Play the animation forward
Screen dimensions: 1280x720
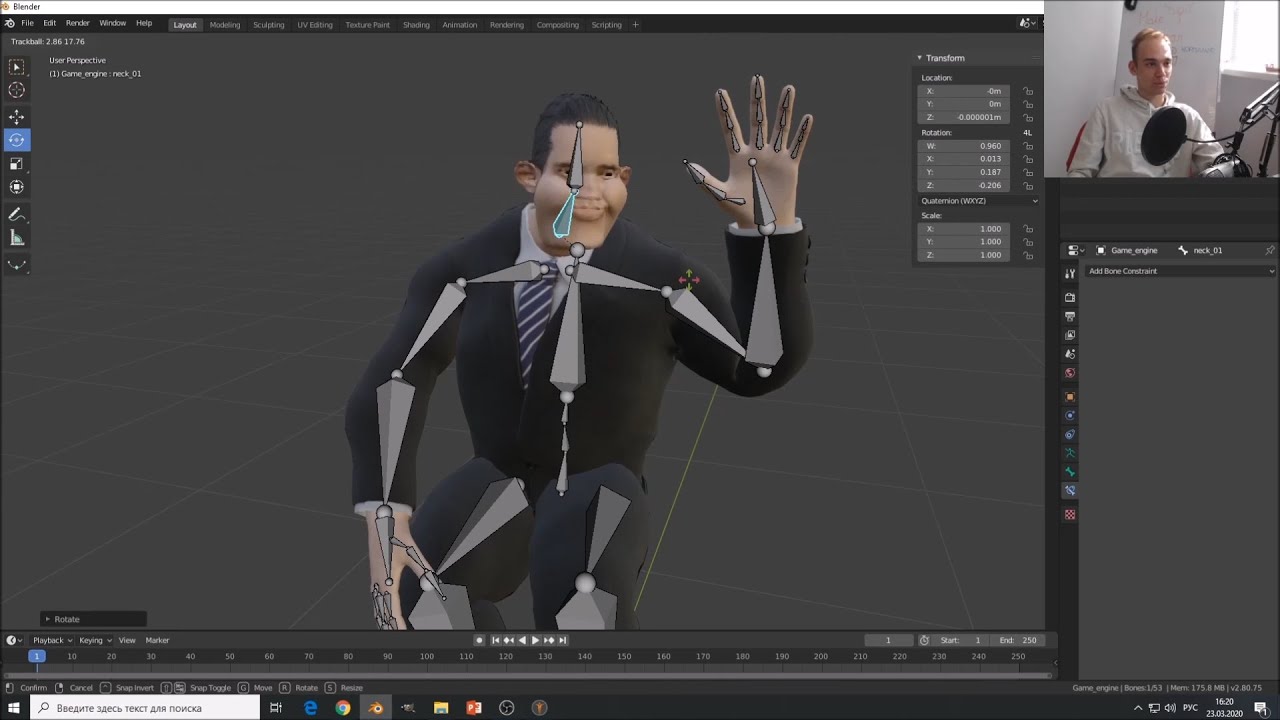535,640
